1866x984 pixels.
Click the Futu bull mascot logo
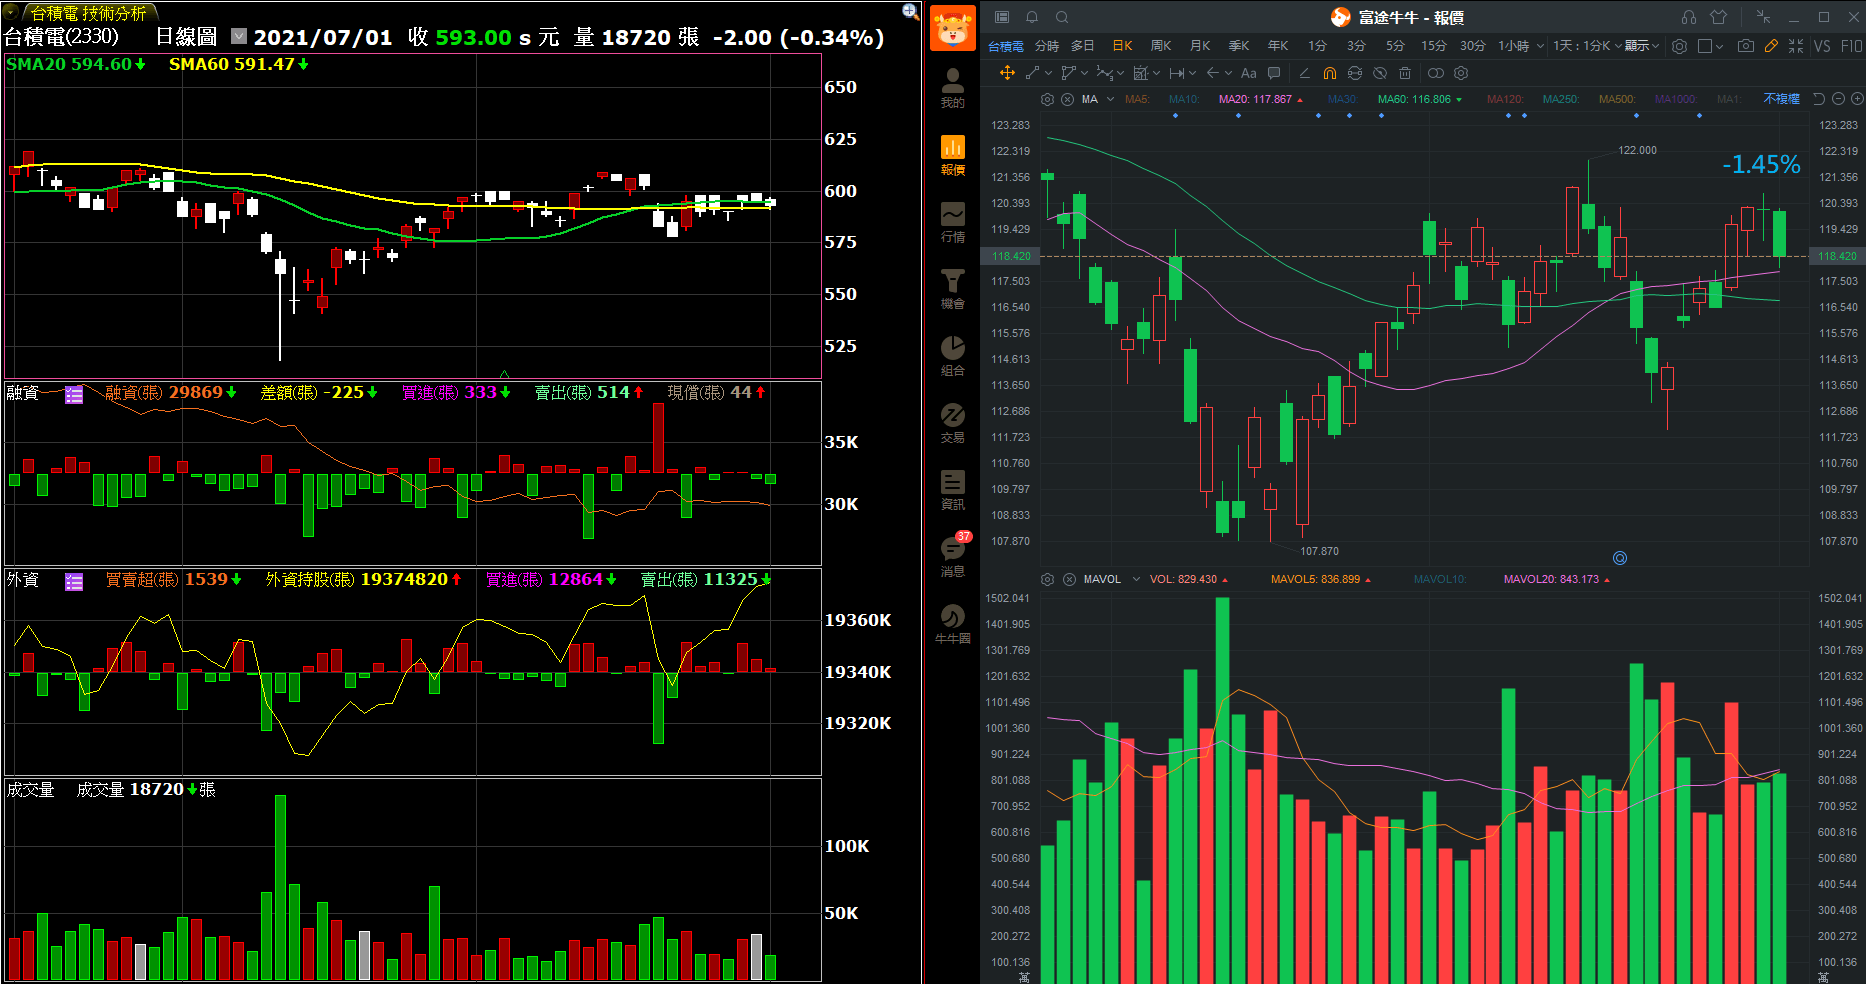coord(953,28)
